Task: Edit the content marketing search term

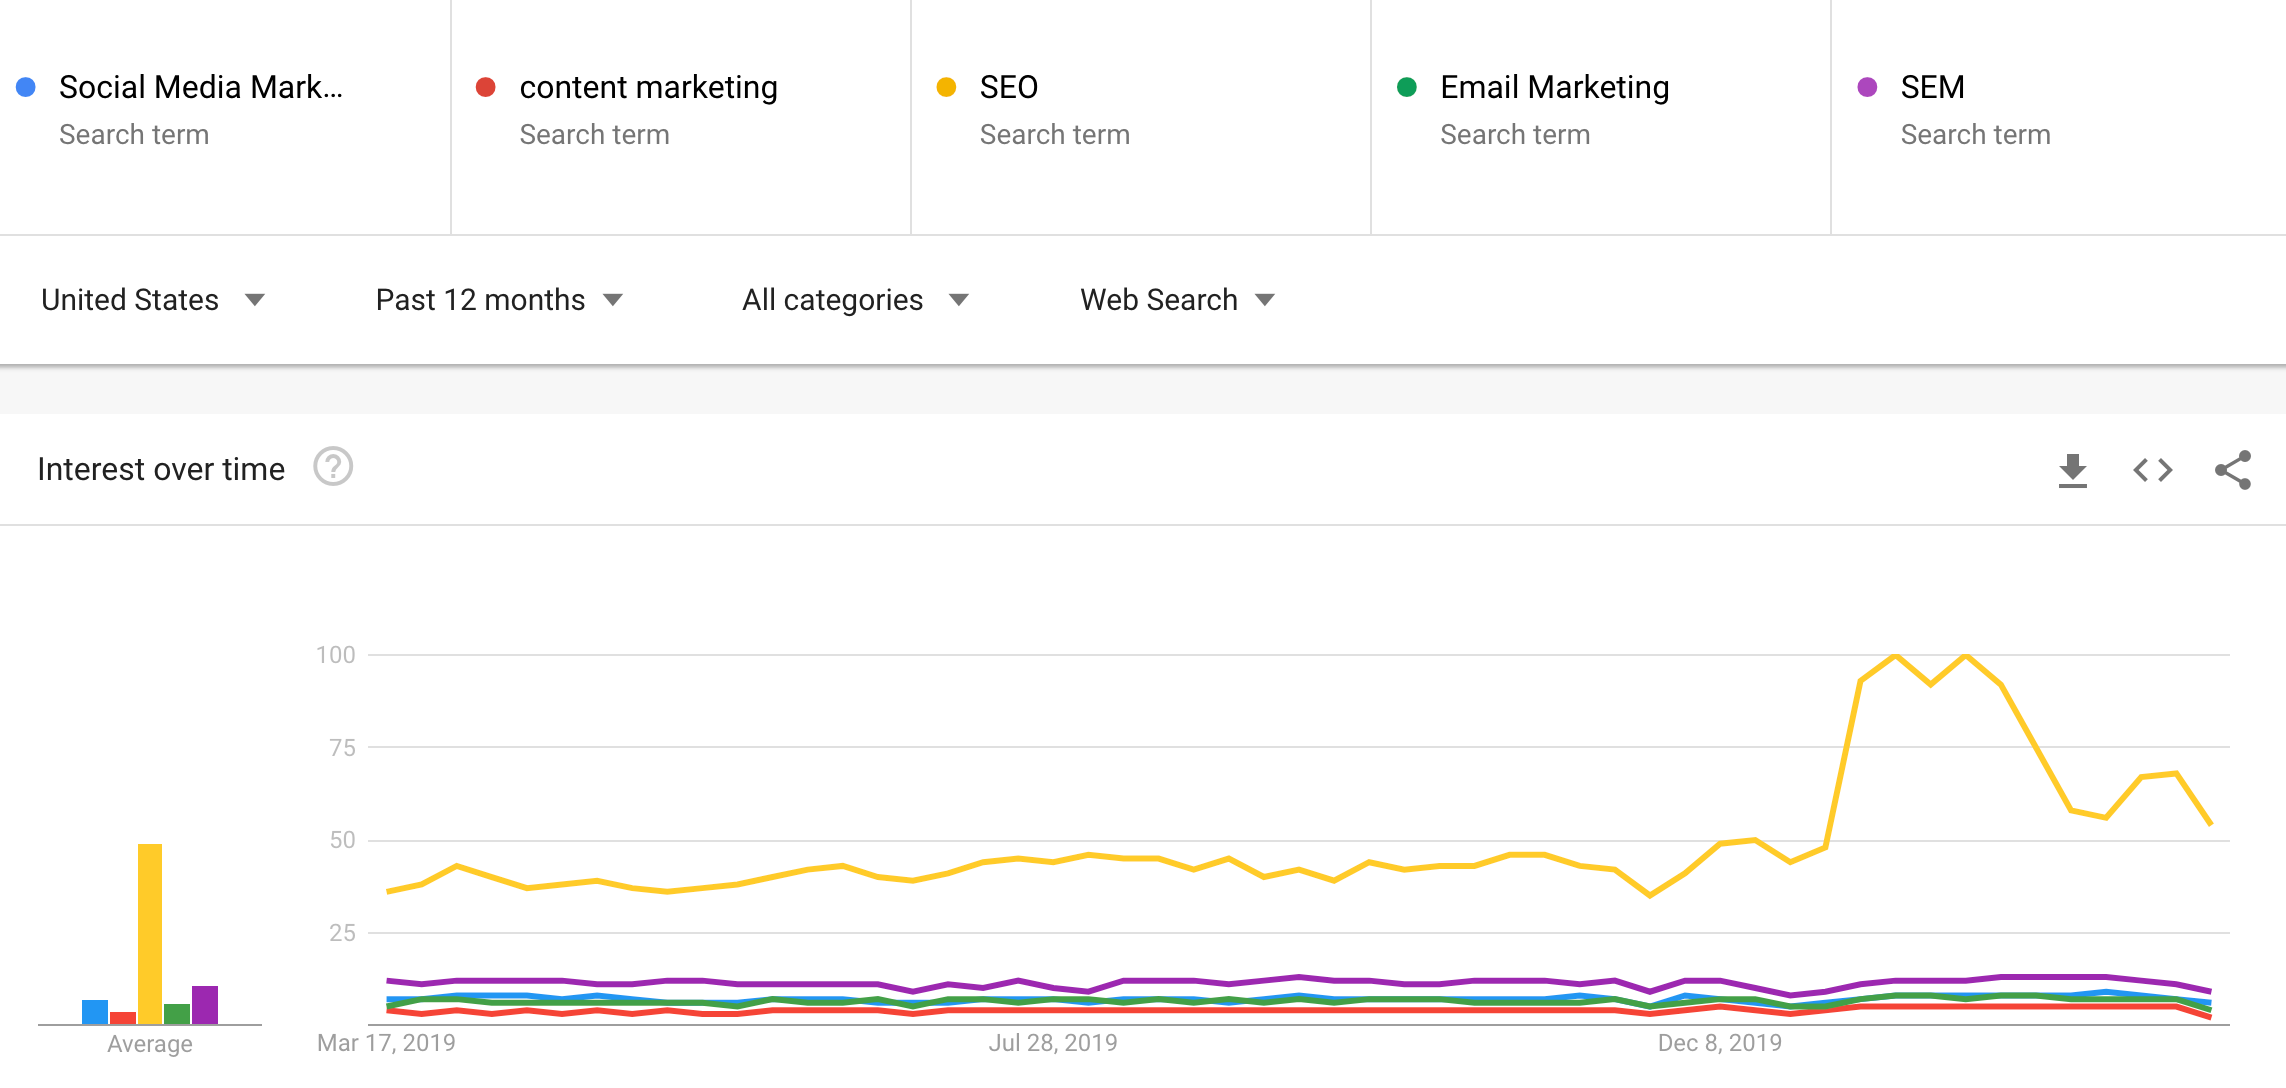Action: tap(648, 88)
